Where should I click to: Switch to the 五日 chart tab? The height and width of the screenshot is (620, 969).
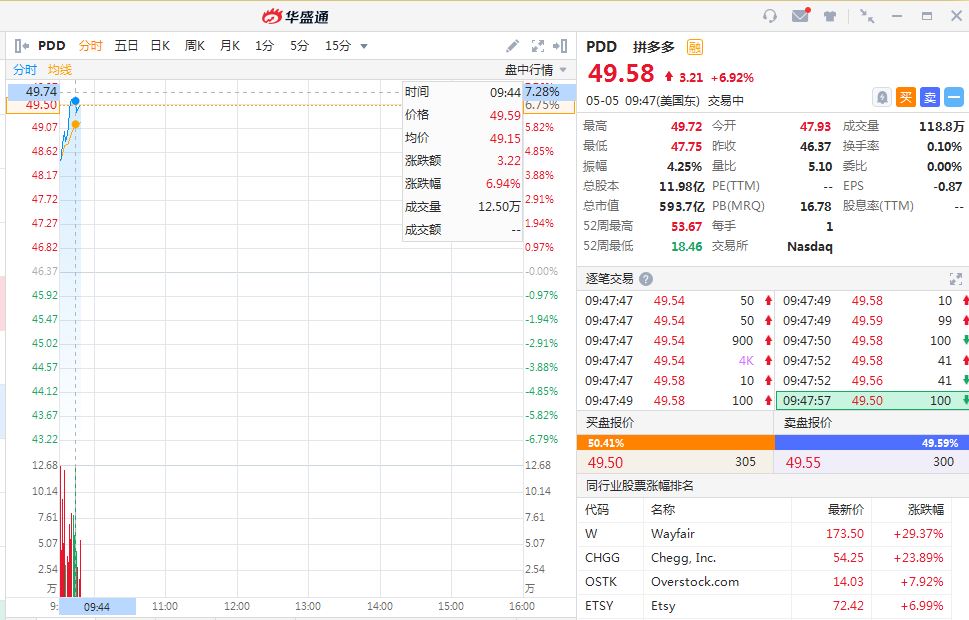126,46
